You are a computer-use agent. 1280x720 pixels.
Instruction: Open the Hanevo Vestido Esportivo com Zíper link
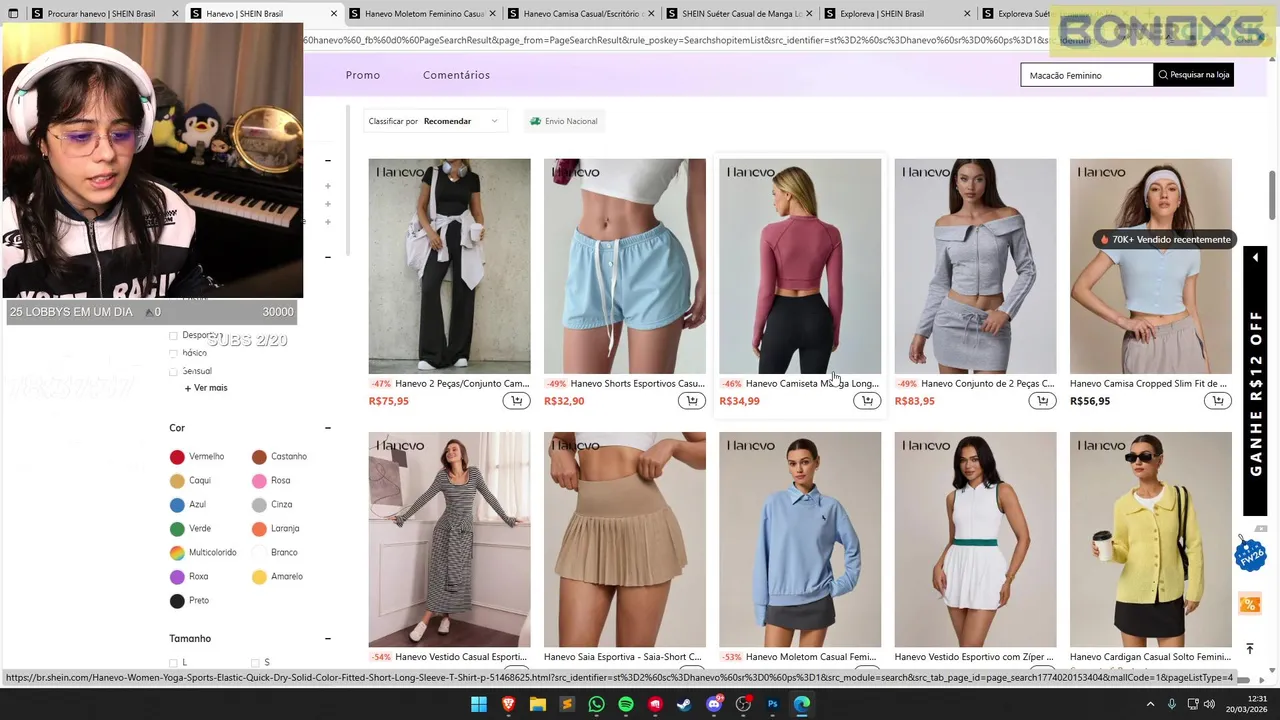click(x=974, y=657)
